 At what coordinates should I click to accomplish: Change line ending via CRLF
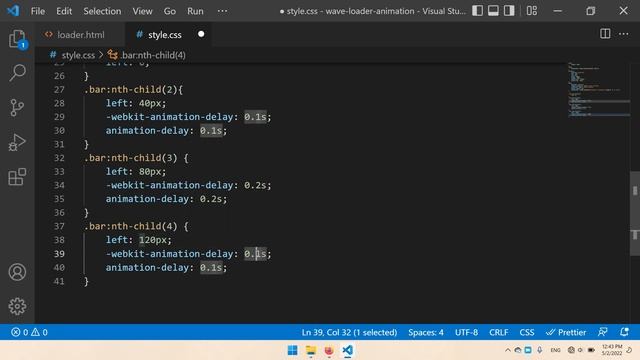click(498, 332)
